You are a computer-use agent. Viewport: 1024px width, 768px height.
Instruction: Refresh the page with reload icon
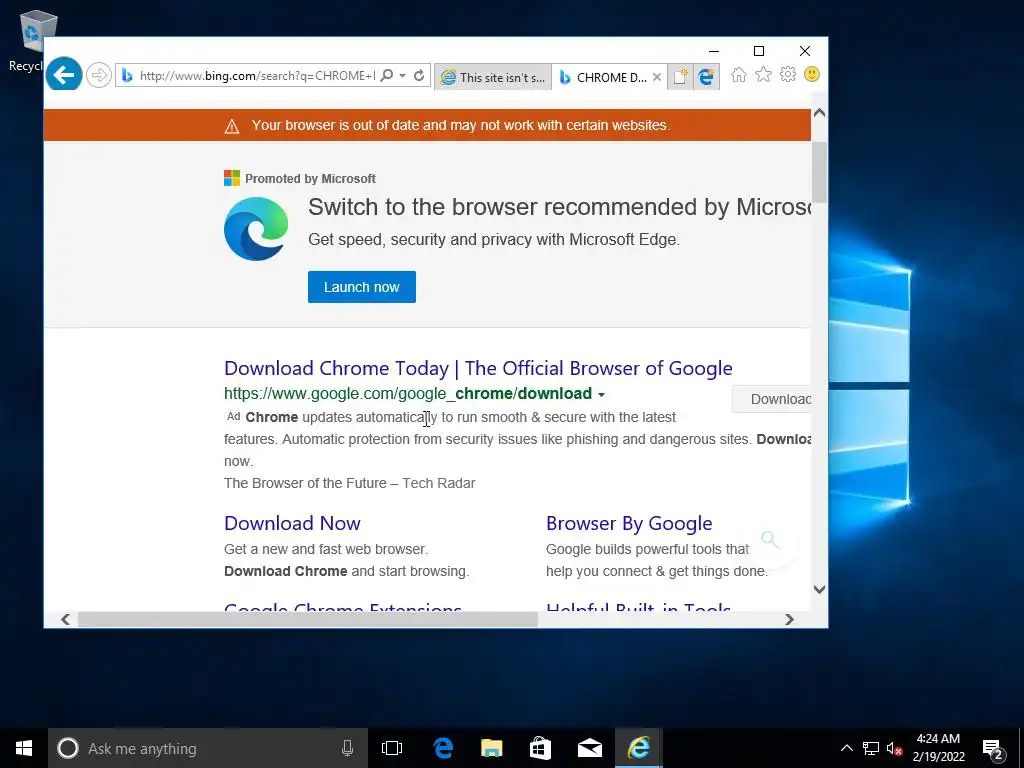tap(419, 75)
